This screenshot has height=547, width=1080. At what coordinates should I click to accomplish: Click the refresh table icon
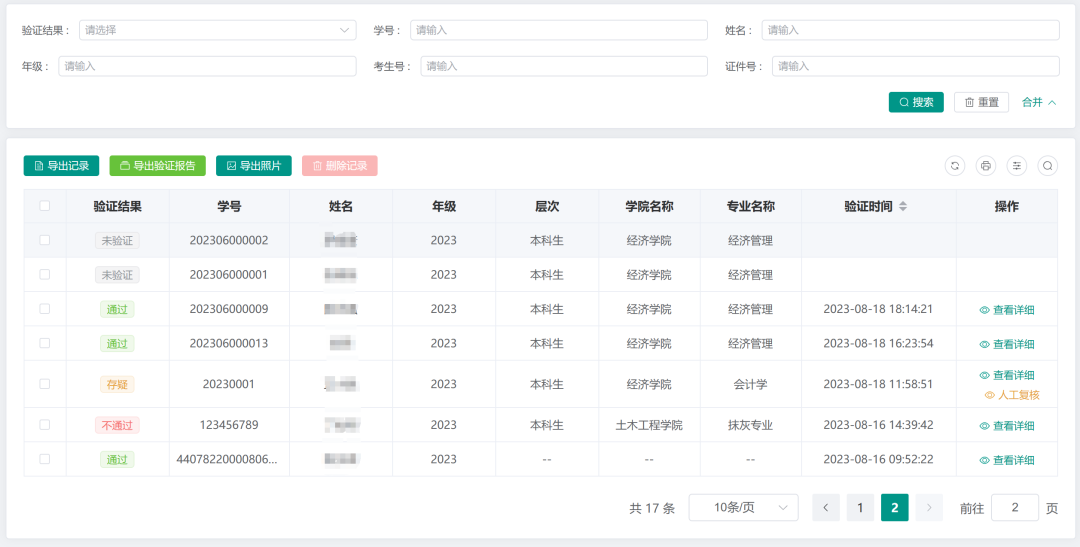coord(955,166)
